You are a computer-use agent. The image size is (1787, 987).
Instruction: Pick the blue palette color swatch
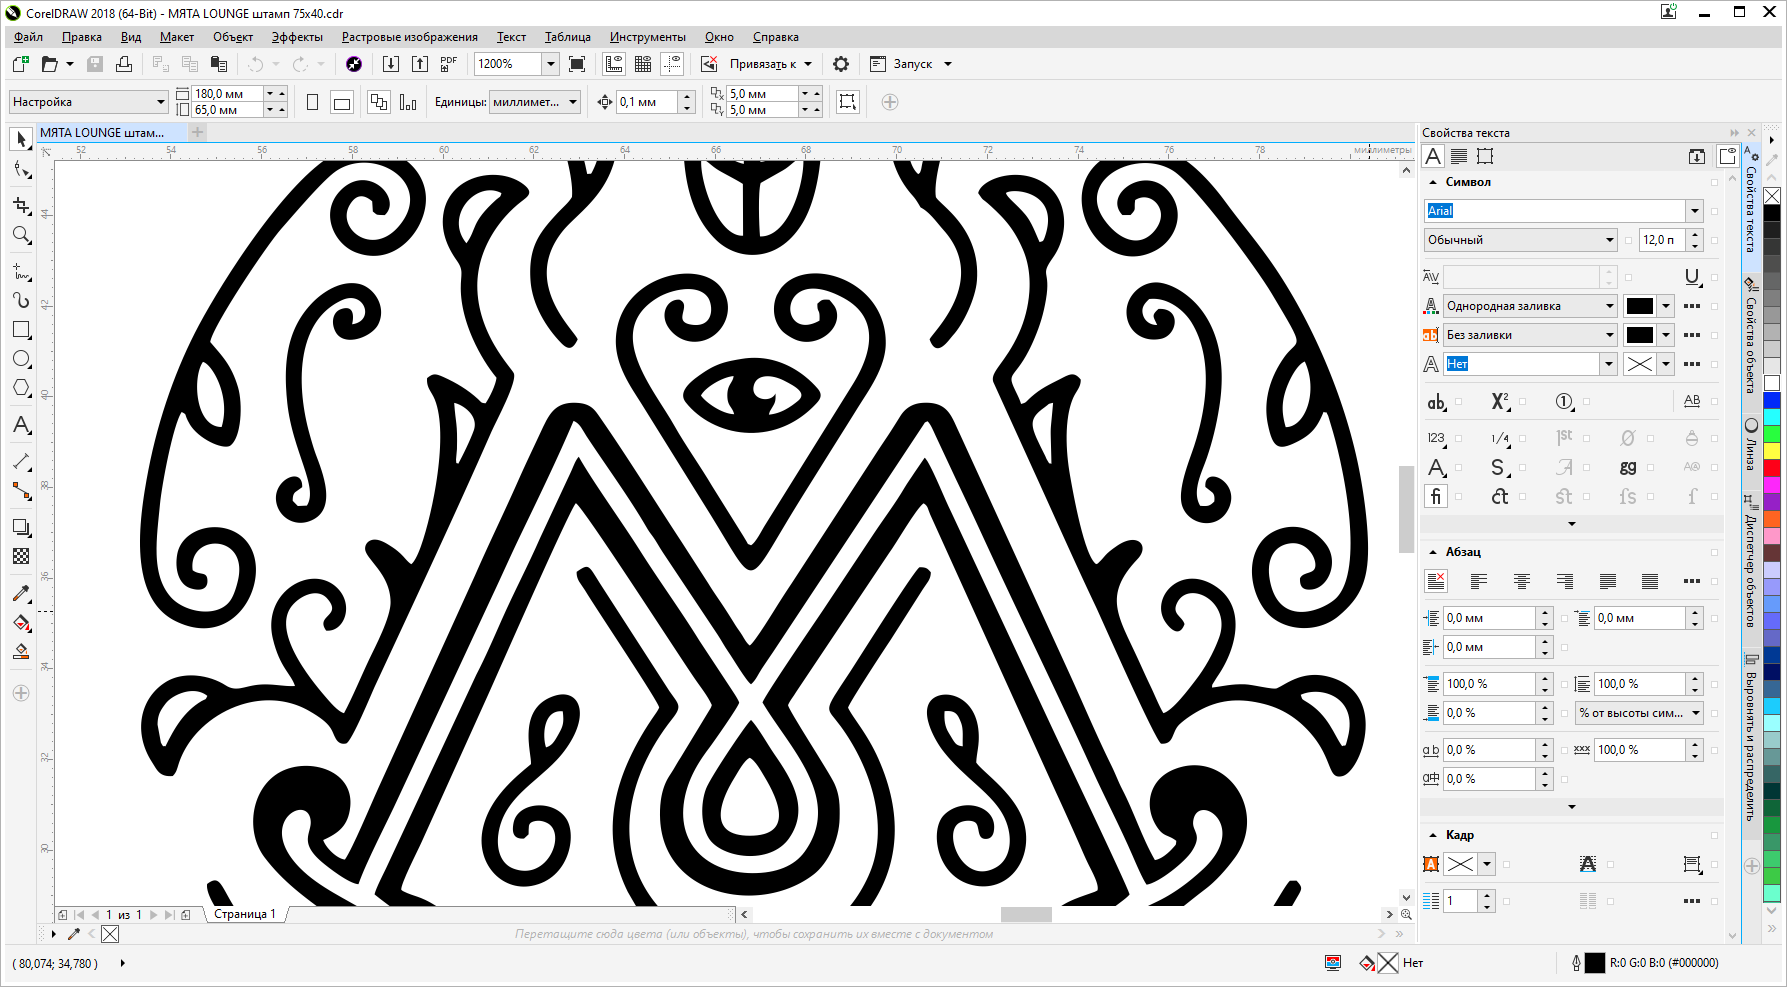pos(1772,400)
